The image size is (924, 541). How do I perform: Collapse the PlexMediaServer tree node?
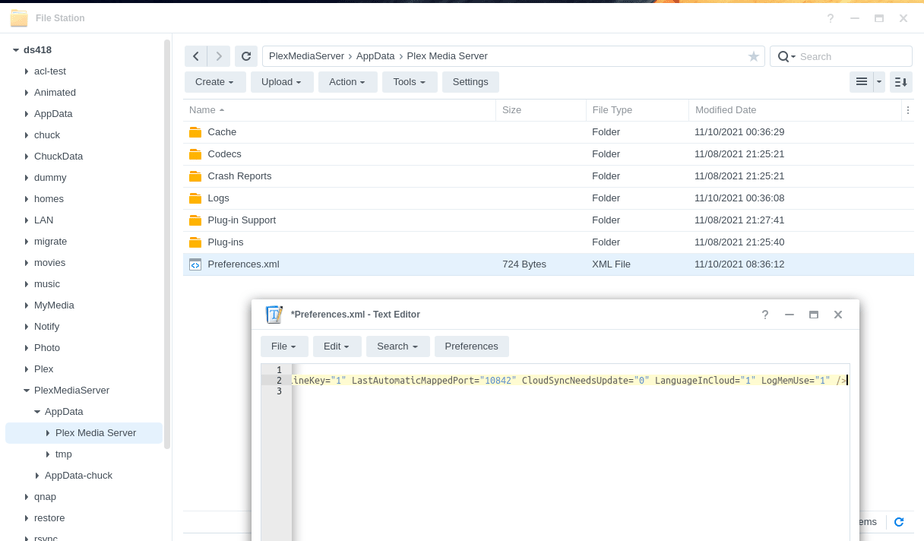coord(27,390)
